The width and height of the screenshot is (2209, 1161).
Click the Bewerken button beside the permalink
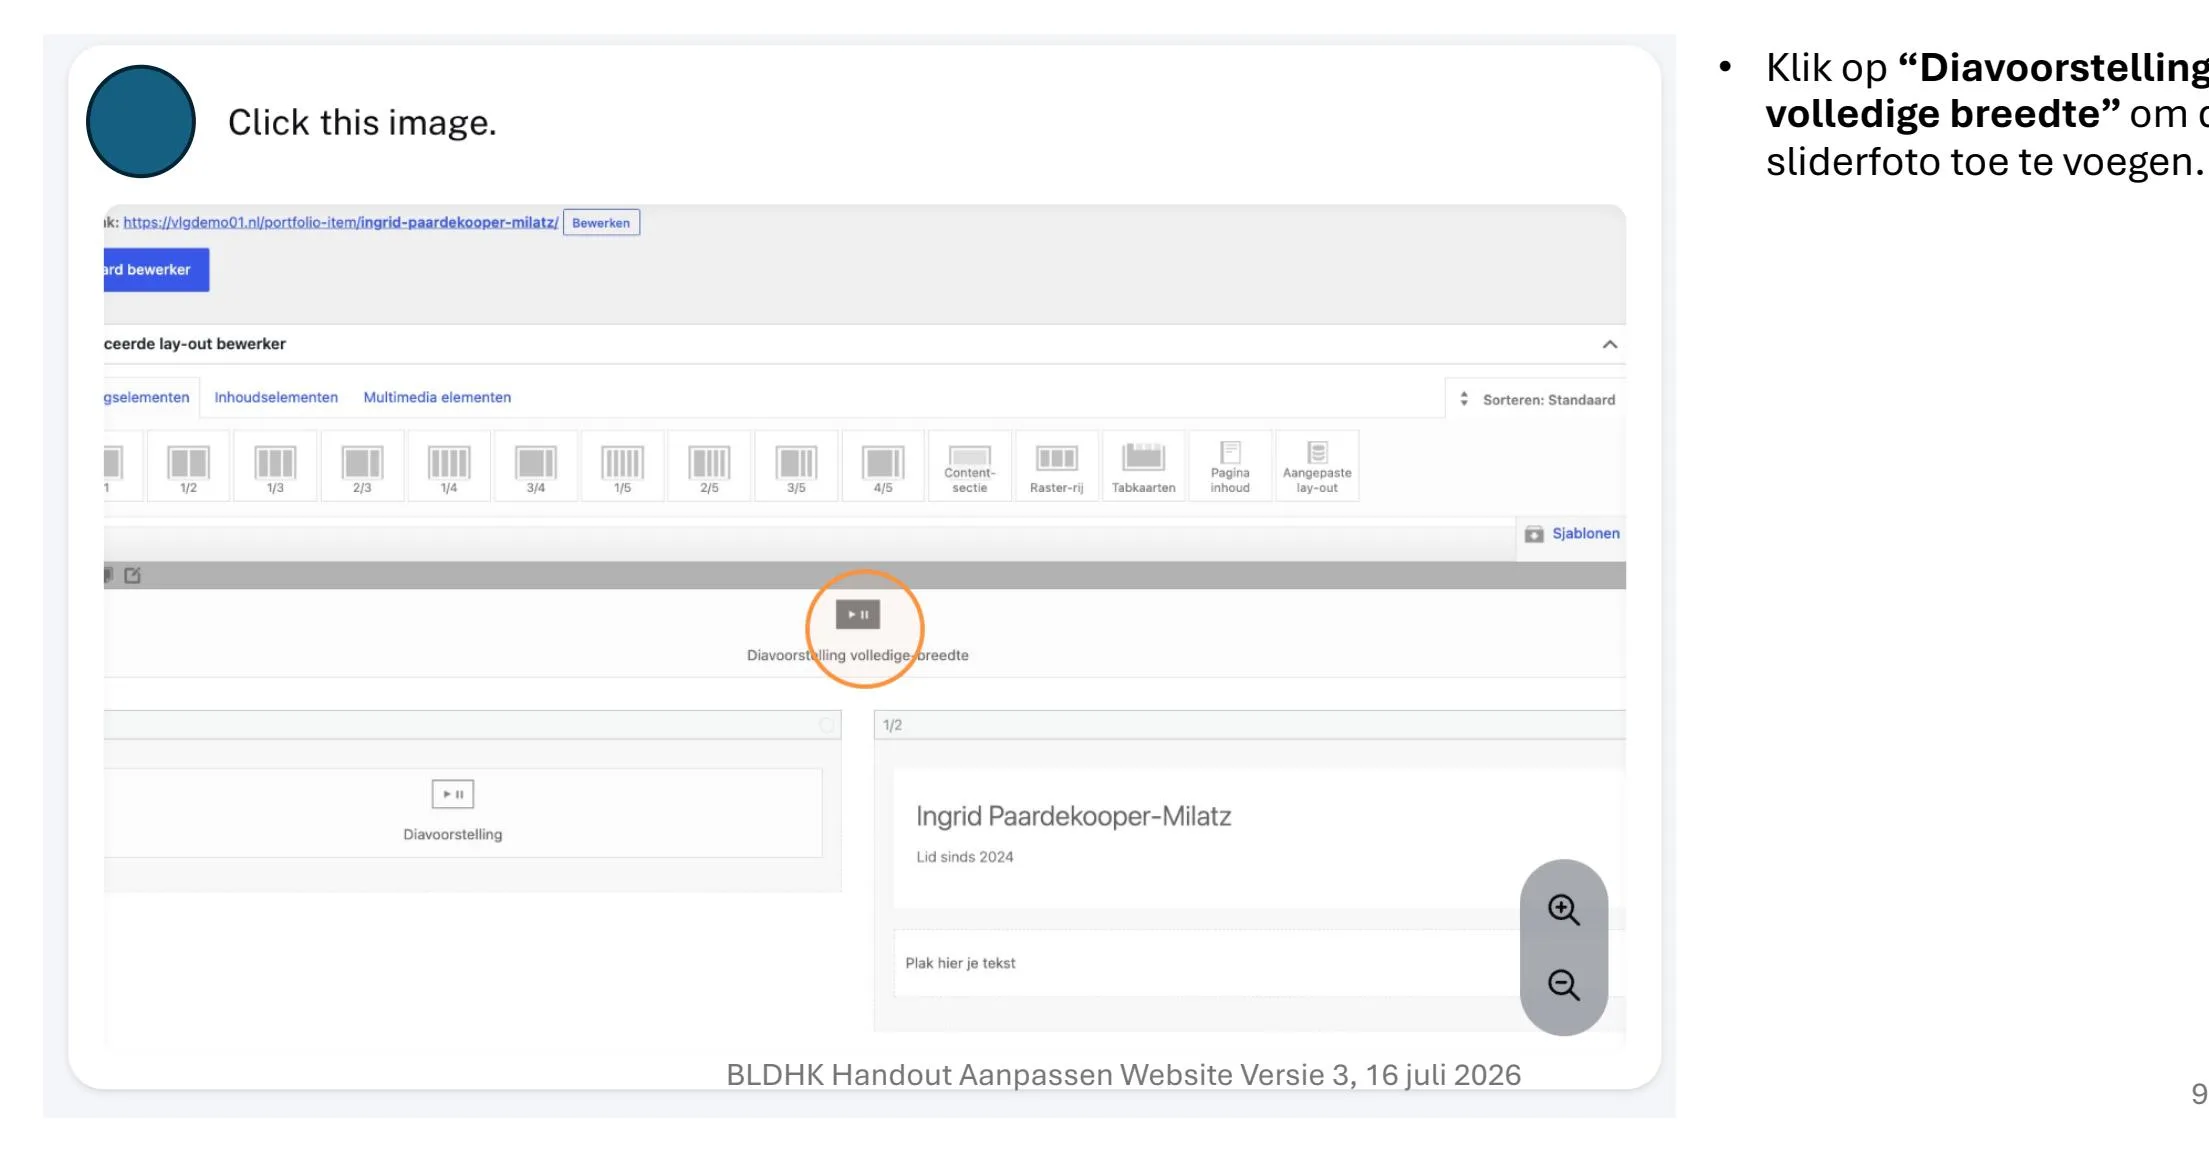coord(601,223)
